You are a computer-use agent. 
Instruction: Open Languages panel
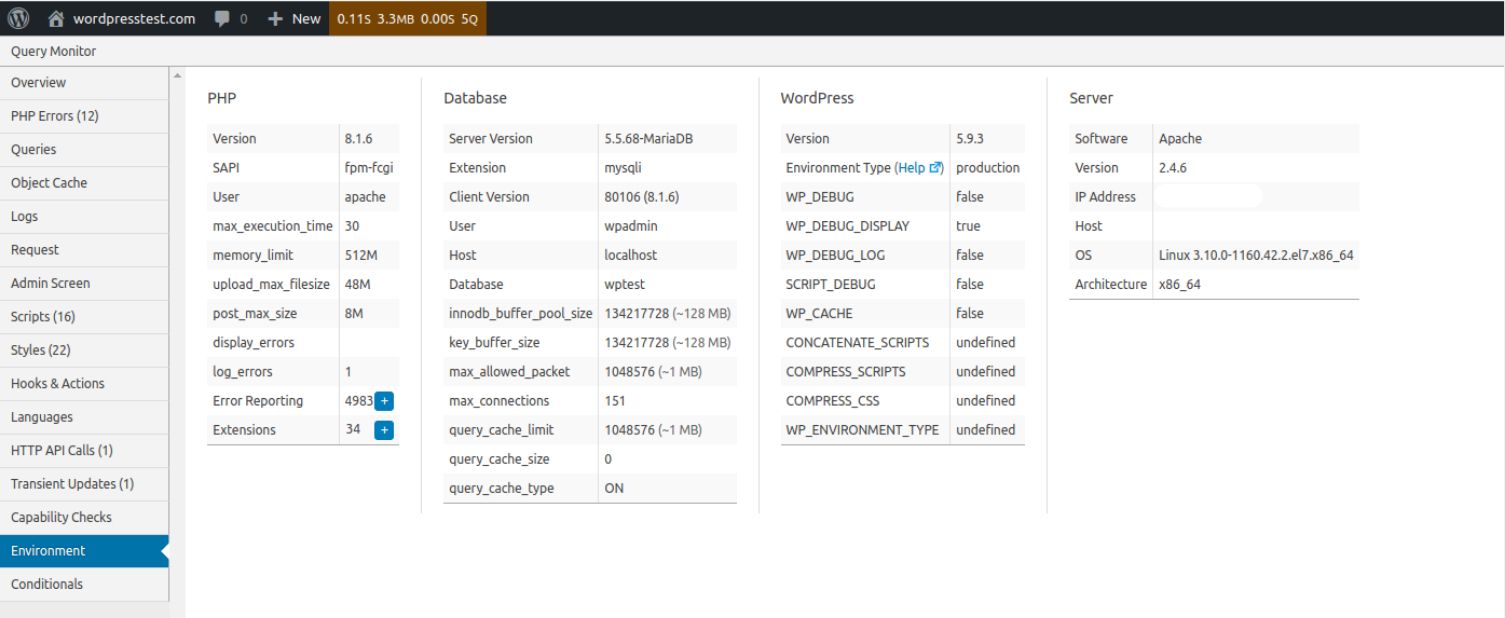[84, 417]
